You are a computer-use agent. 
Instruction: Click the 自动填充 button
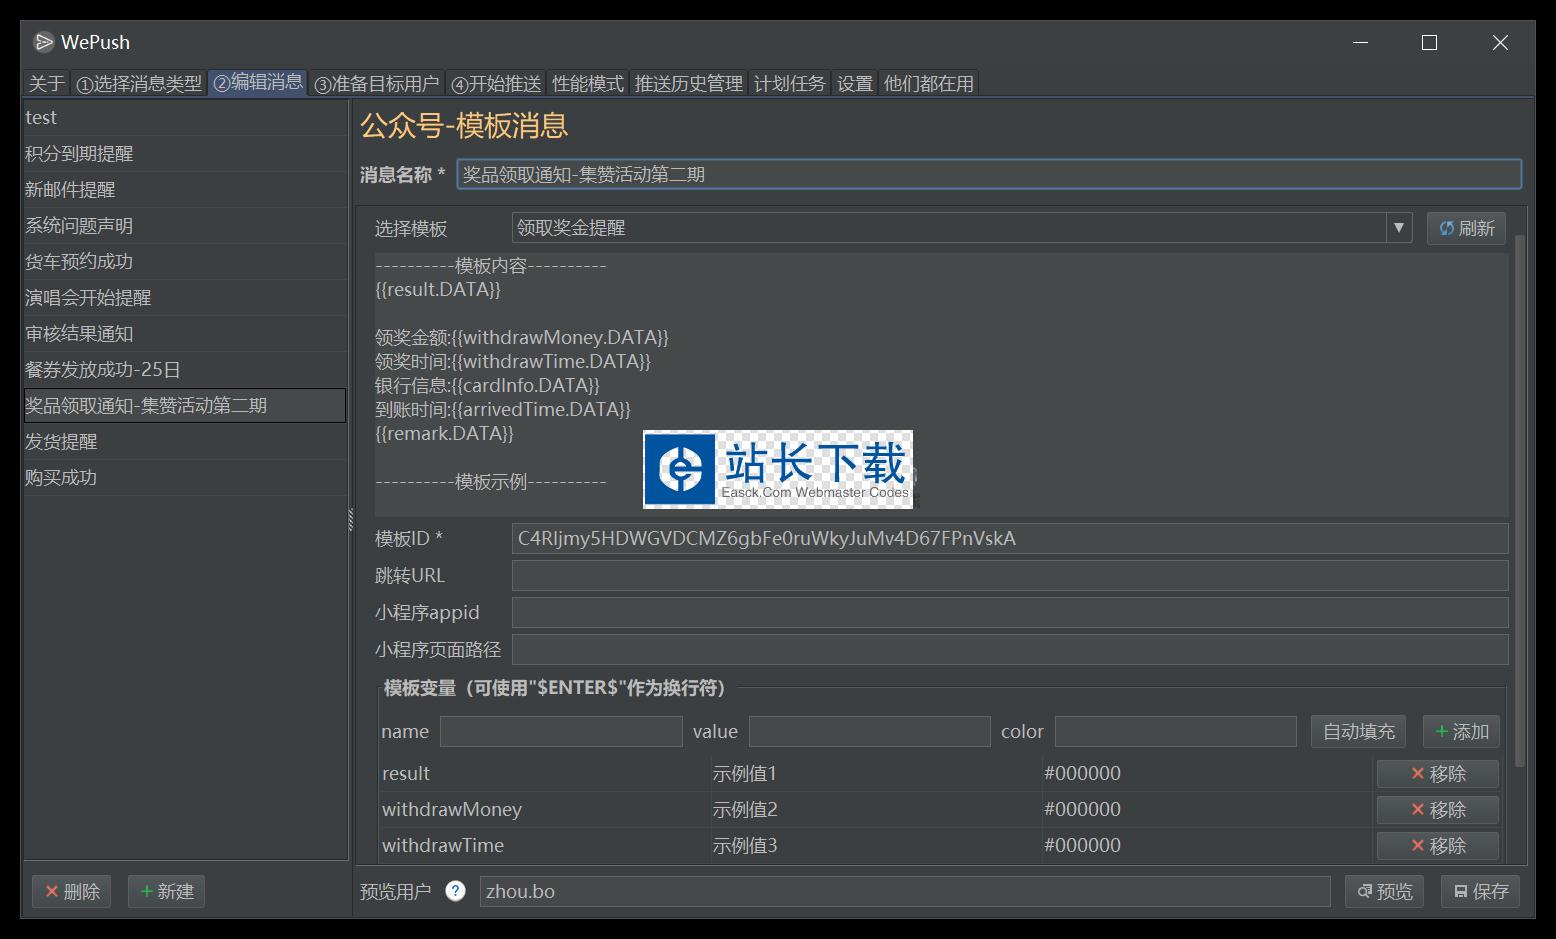click(1358, 732)
